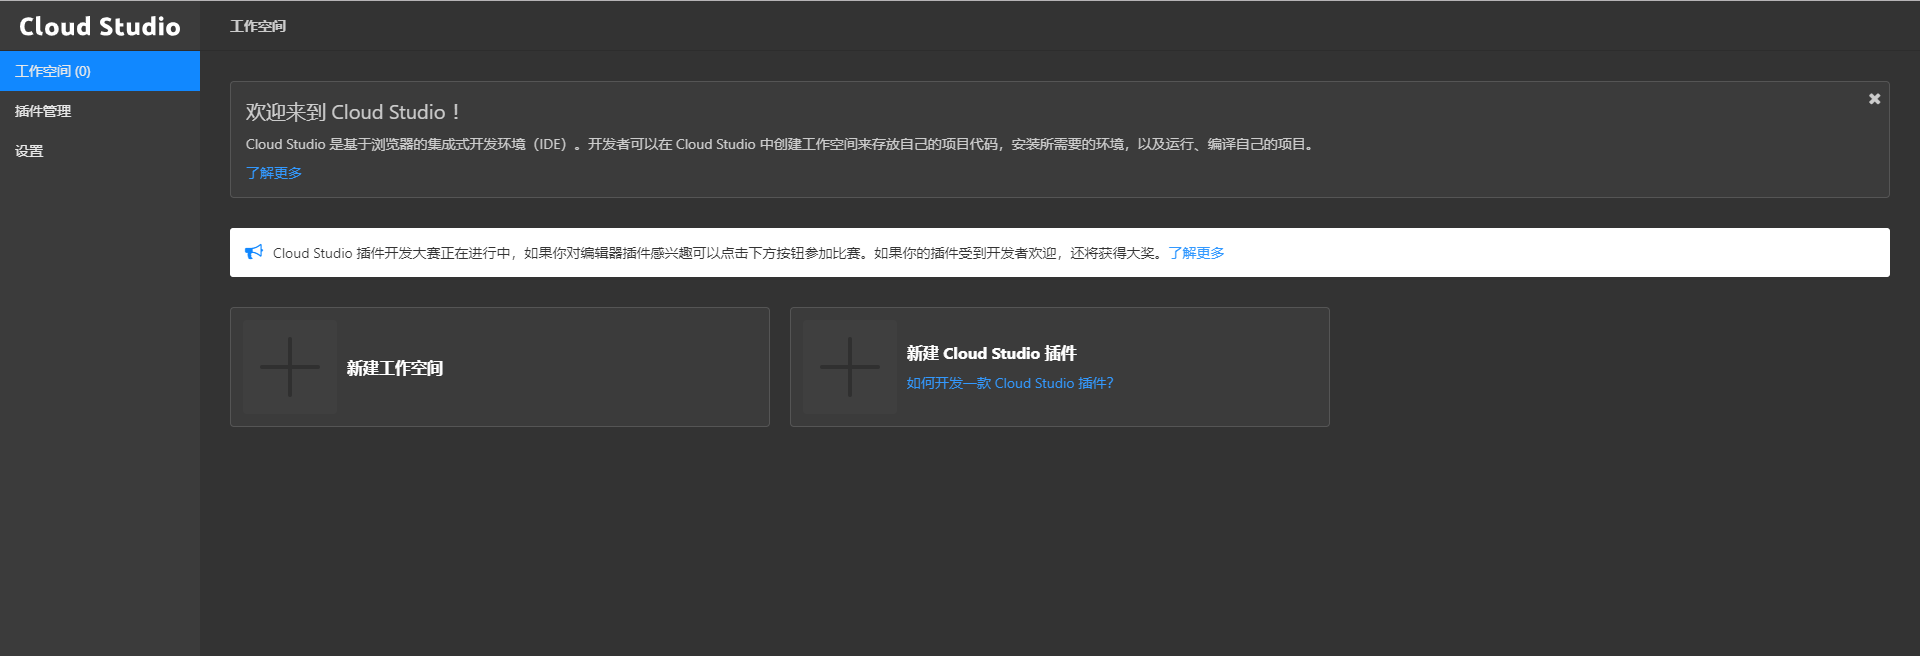This screenshot has width=1920, height=656.
Task: Click the 新建工作空间 label
Action: coord(395,368)
